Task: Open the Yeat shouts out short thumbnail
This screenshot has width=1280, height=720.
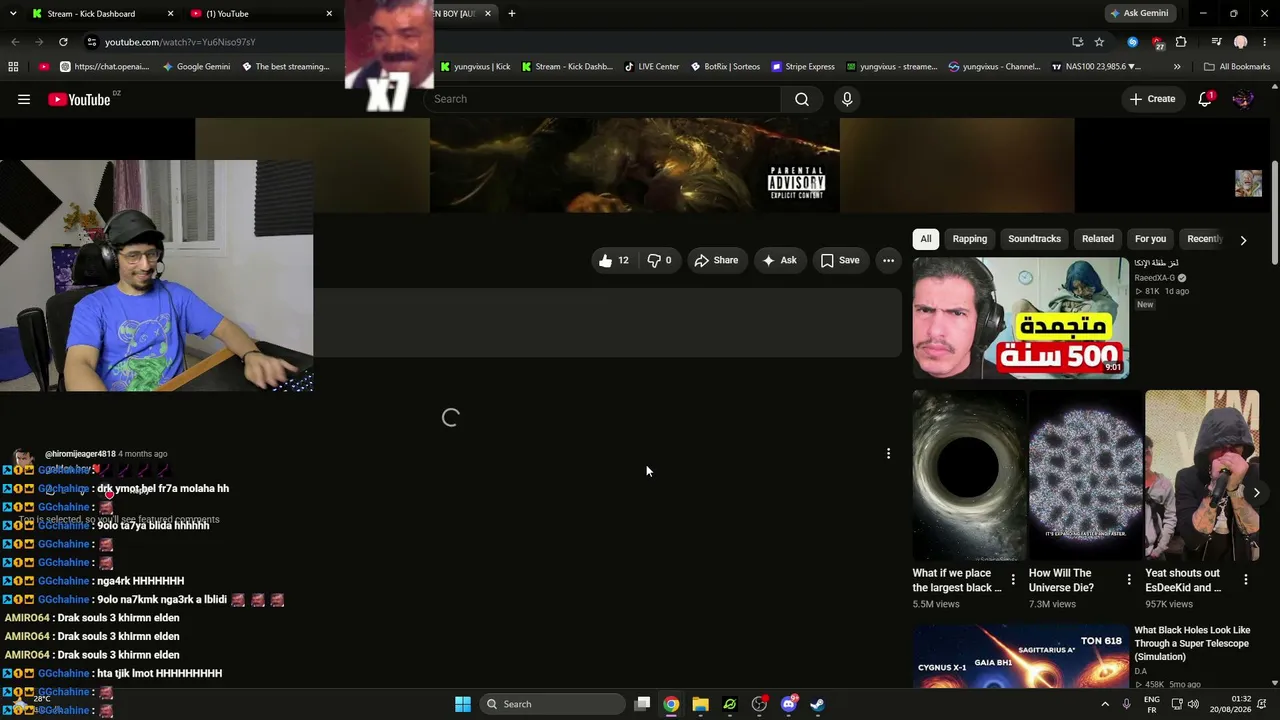Action: point(1202,476)
